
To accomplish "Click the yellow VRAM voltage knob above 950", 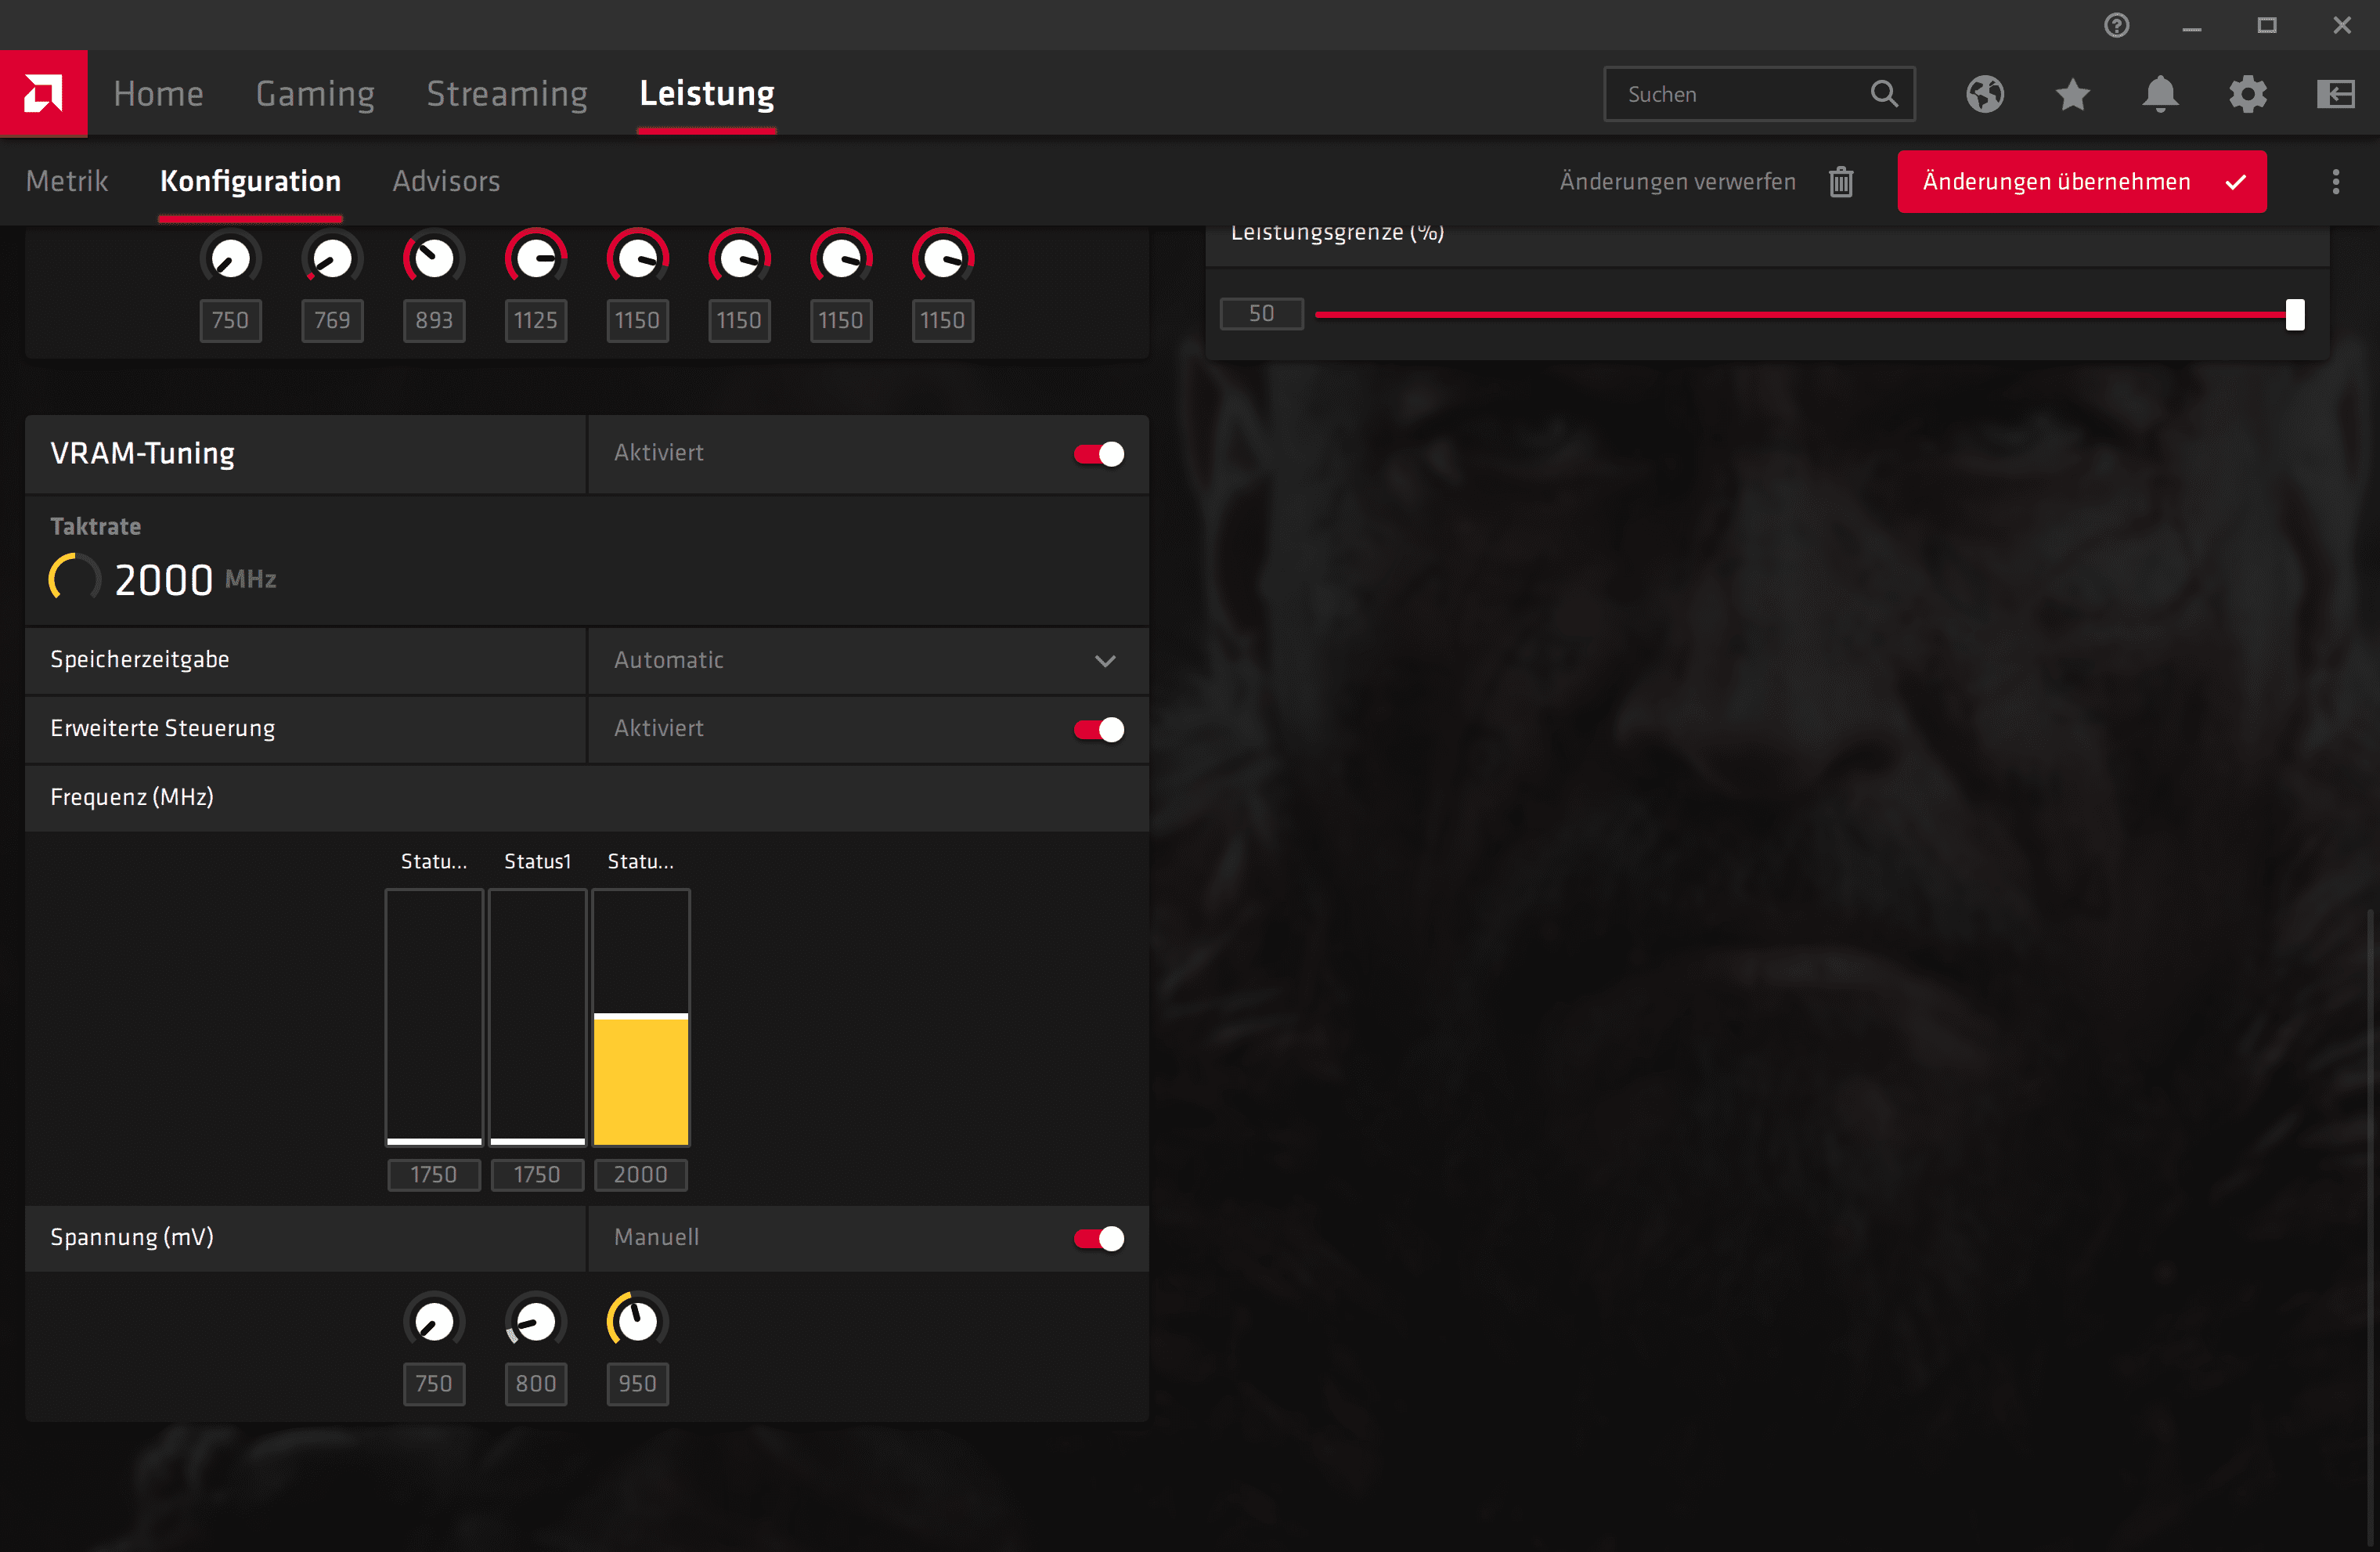I will click(638, 1322).
